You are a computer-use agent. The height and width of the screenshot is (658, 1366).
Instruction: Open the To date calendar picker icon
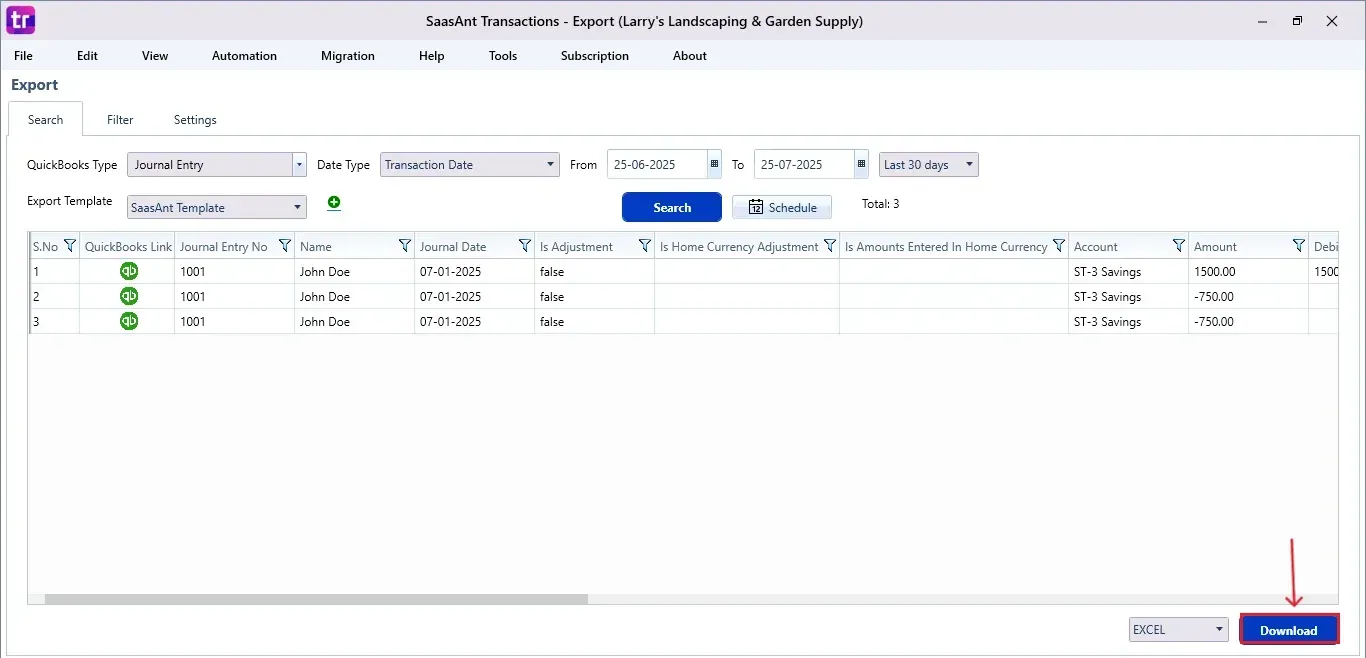pos(861,164)
